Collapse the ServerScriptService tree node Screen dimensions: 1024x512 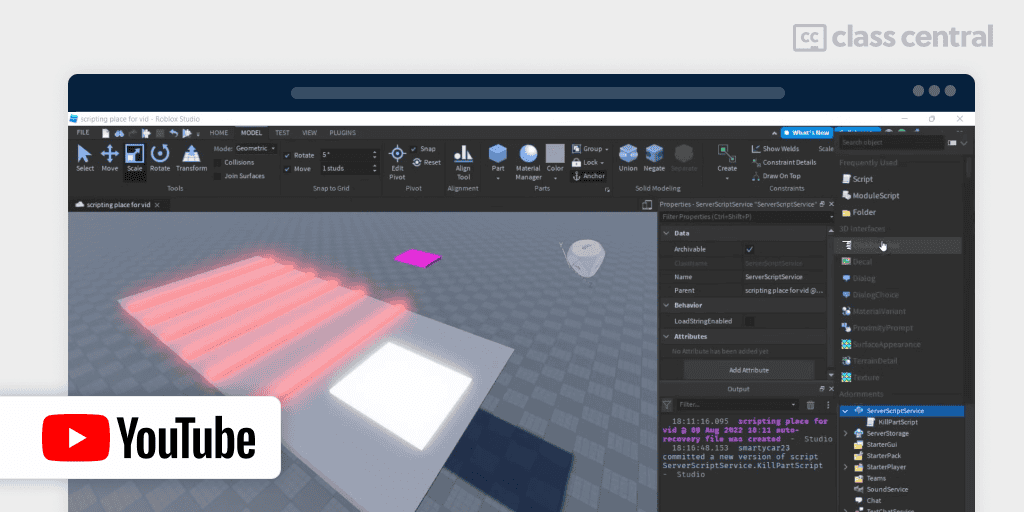(846, 411)
